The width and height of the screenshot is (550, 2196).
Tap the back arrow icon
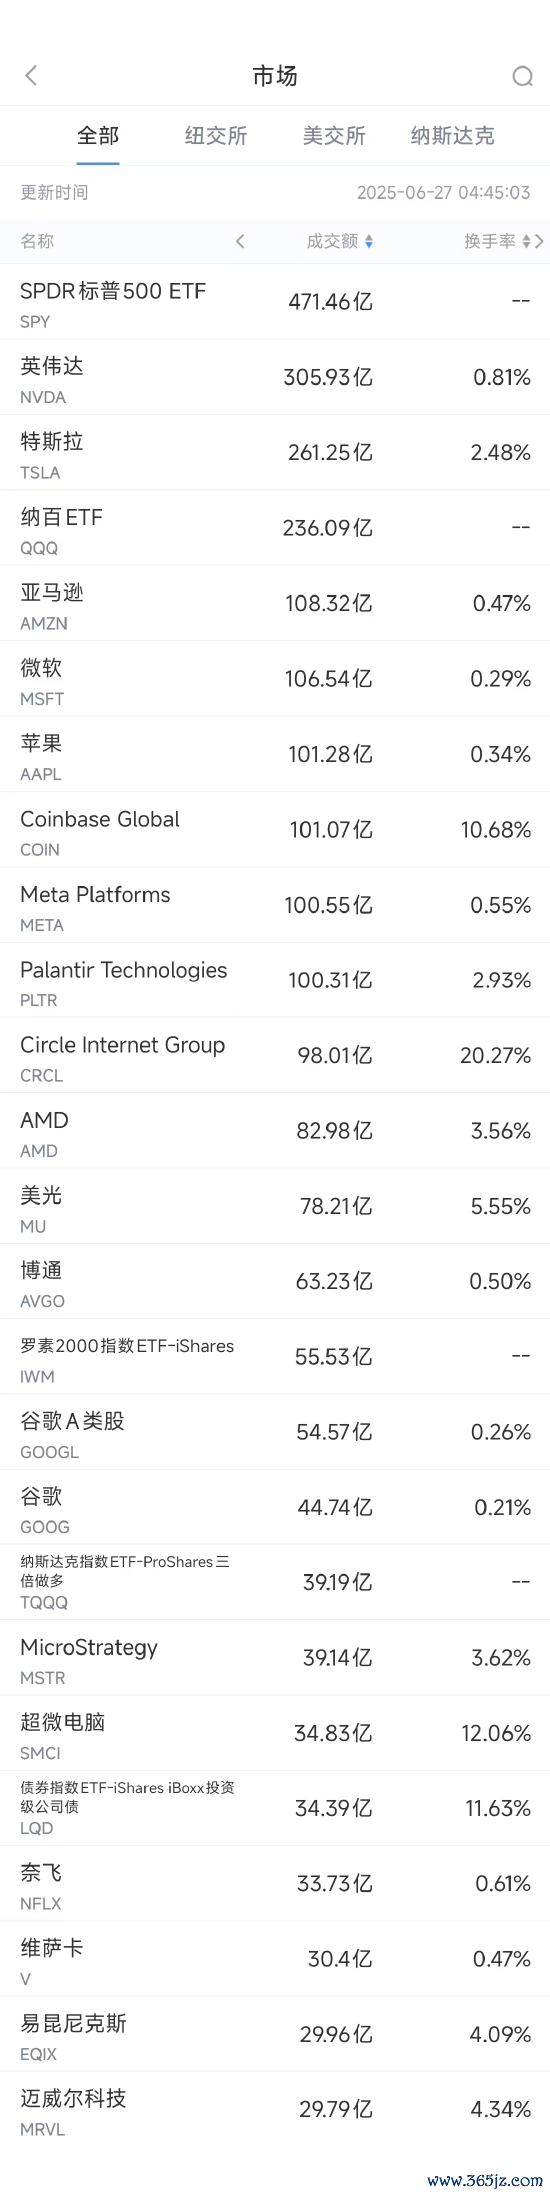tap(31, 76)
